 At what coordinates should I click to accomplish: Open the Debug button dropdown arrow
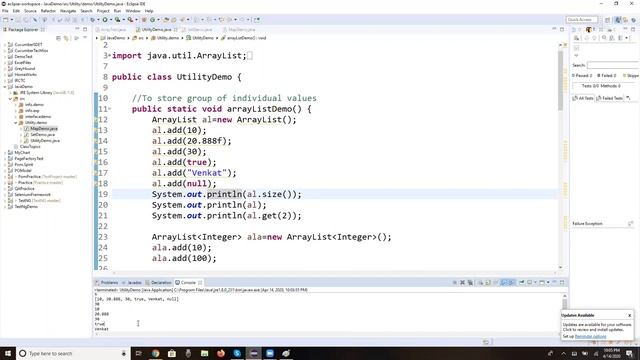click(x=98, y=20)
